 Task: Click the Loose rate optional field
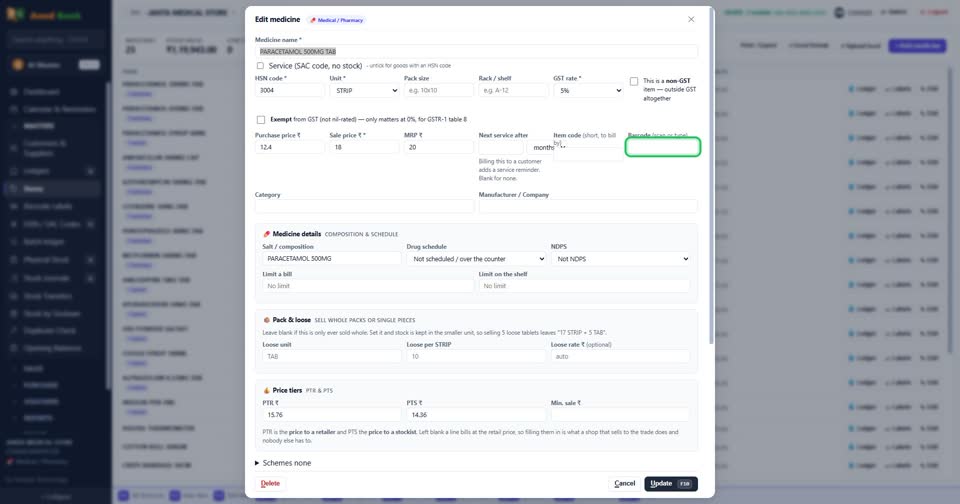[620, 356]
